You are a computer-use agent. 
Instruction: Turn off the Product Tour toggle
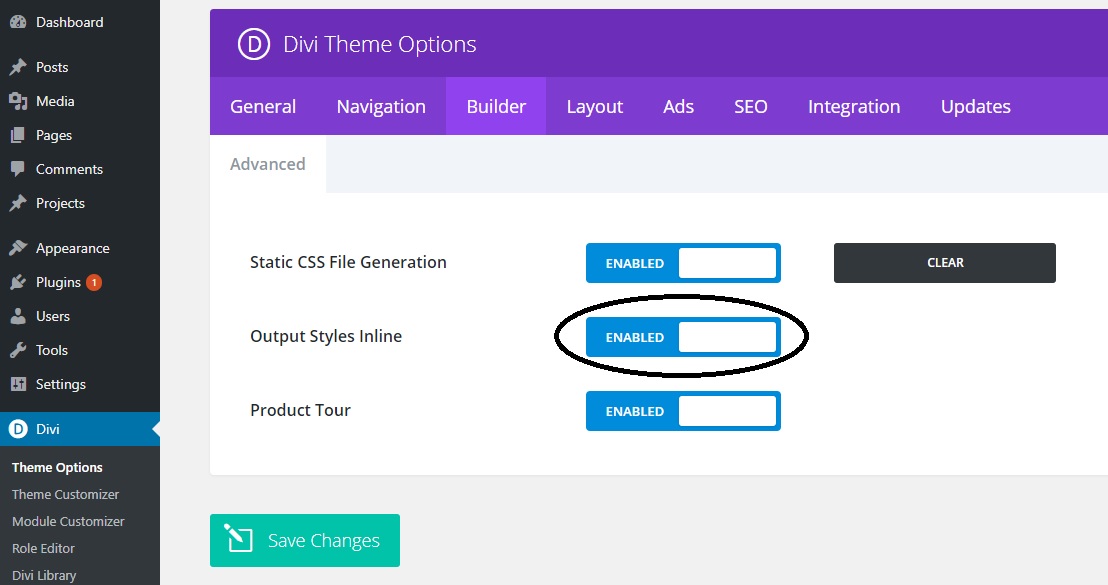click(x=683, y=411)
